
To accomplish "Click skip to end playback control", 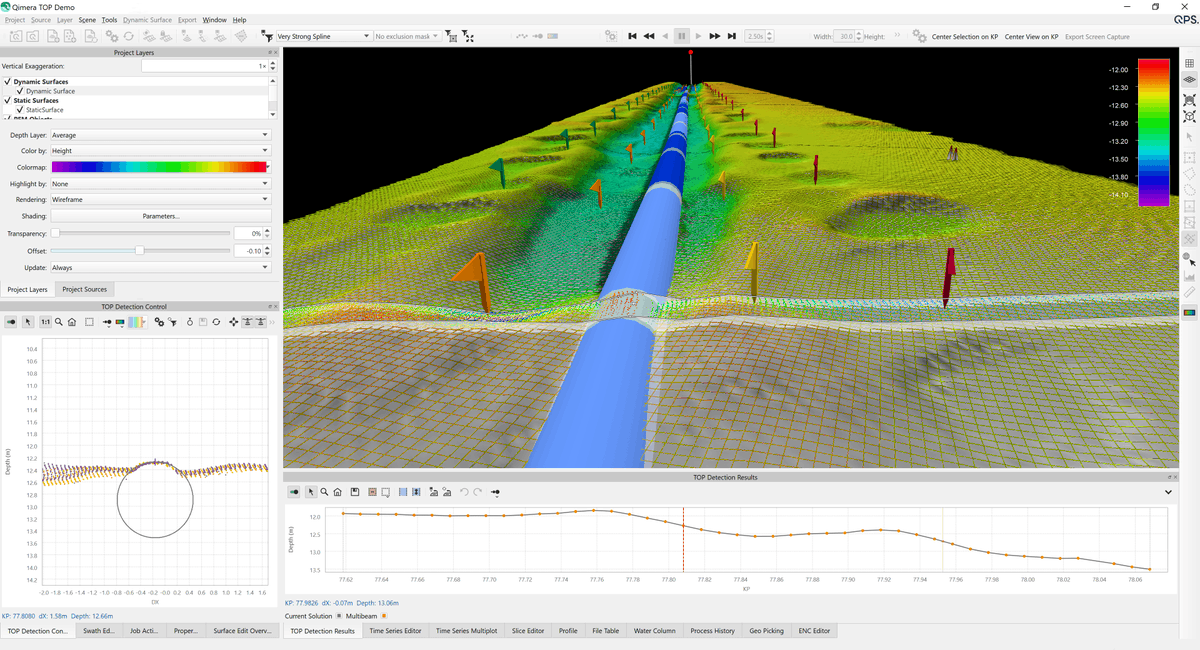I will coord(732,36).
